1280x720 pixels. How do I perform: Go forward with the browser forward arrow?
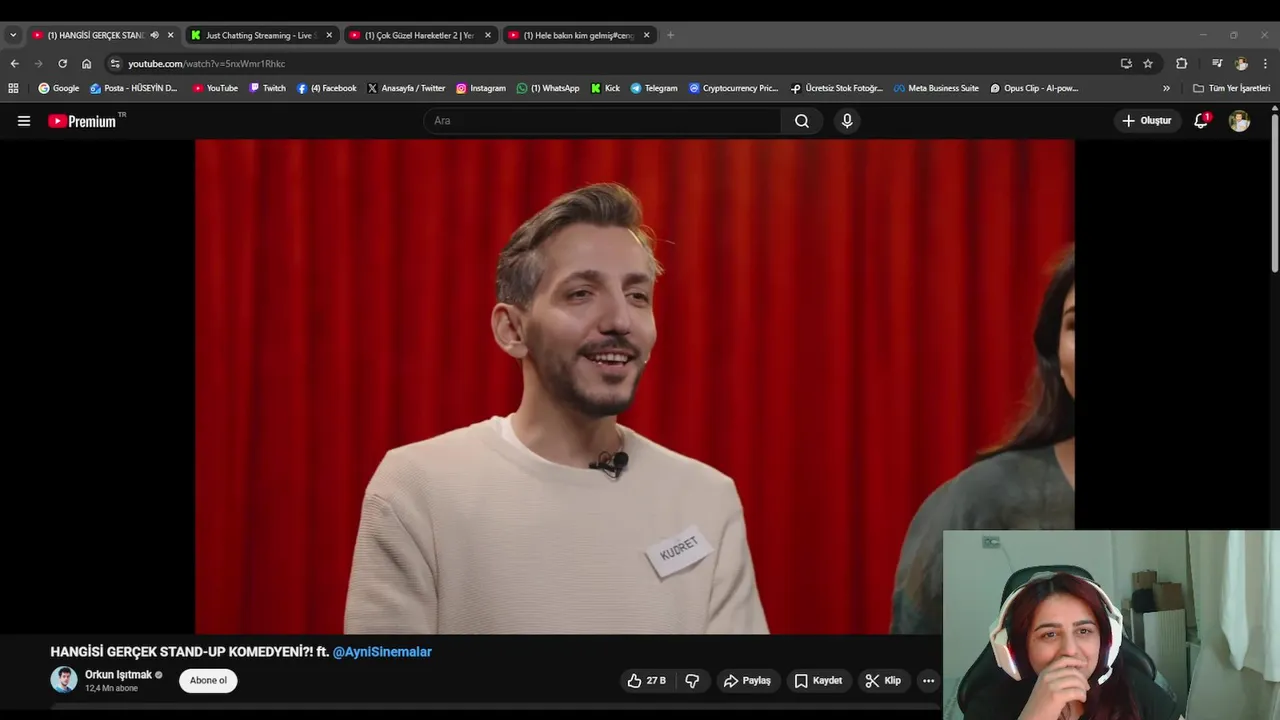point(39,63)
